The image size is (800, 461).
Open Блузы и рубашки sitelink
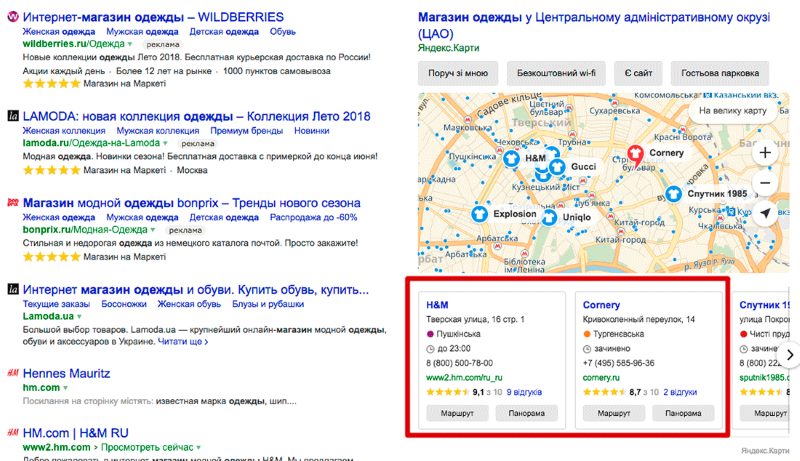tap(268, 304)
